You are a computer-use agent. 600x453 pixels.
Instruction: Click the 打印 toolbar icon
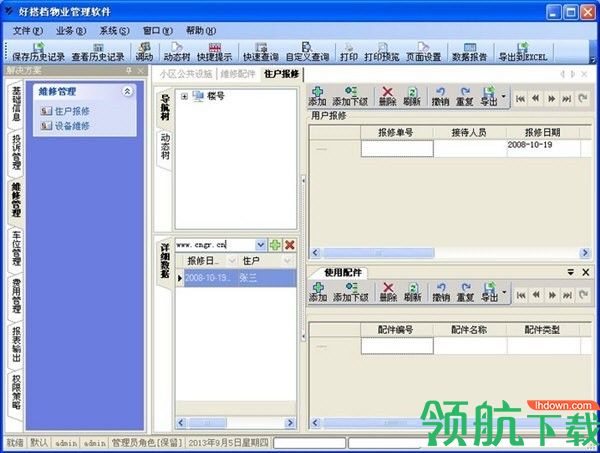(349, 52)
